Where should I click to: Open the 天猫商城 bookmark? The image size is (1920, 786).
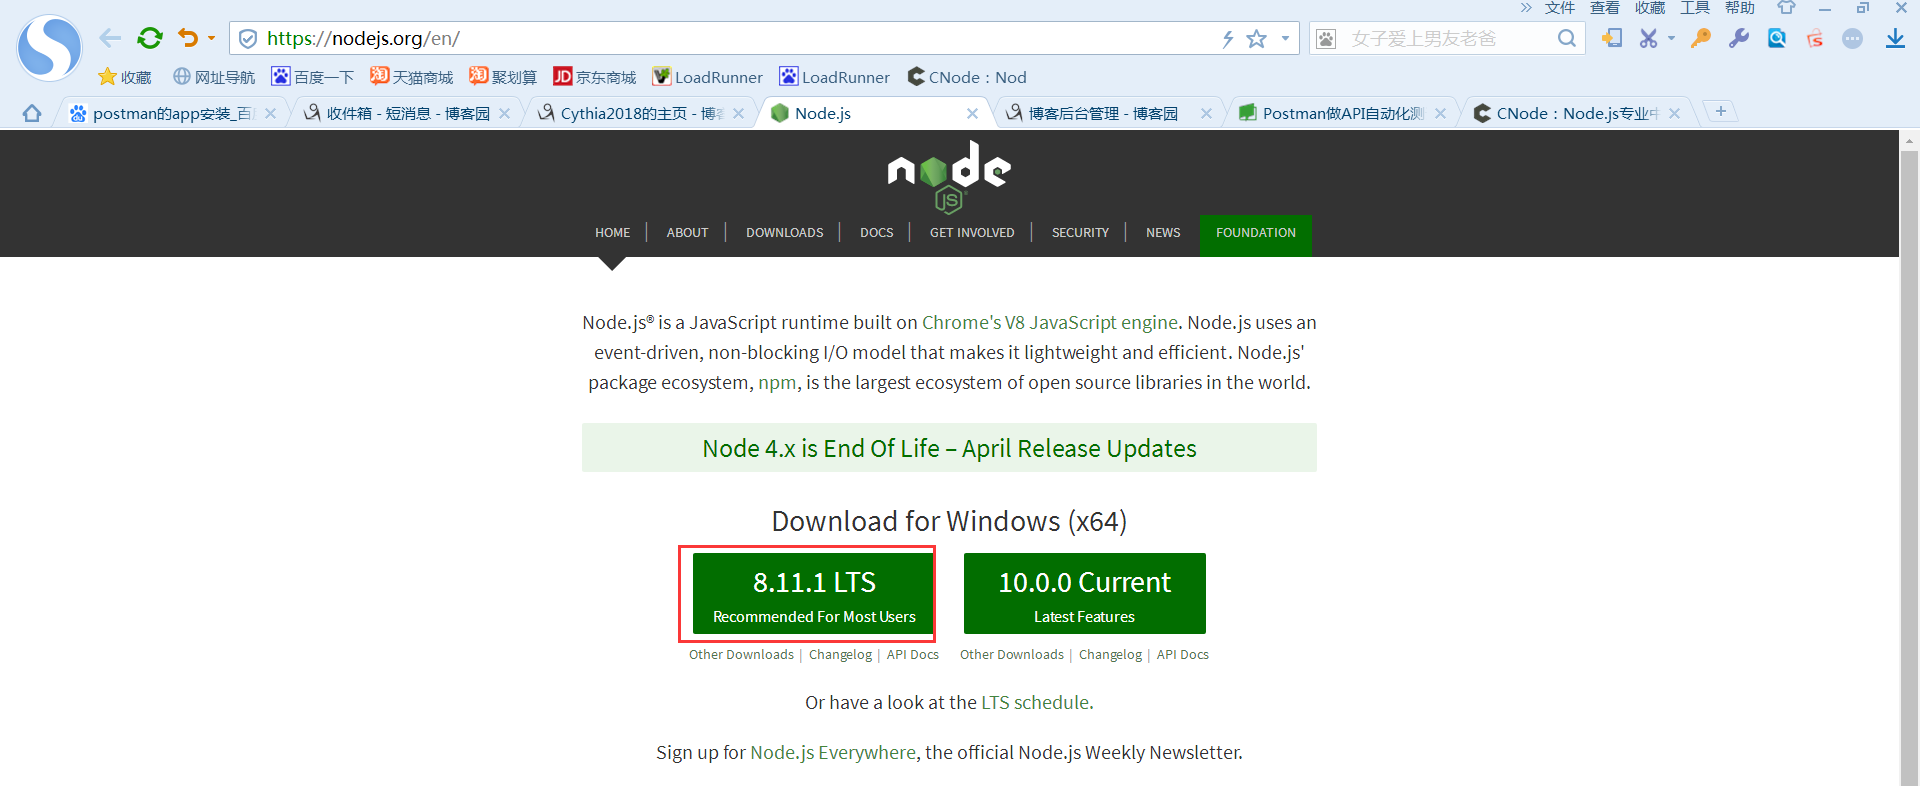click(411, 77)
